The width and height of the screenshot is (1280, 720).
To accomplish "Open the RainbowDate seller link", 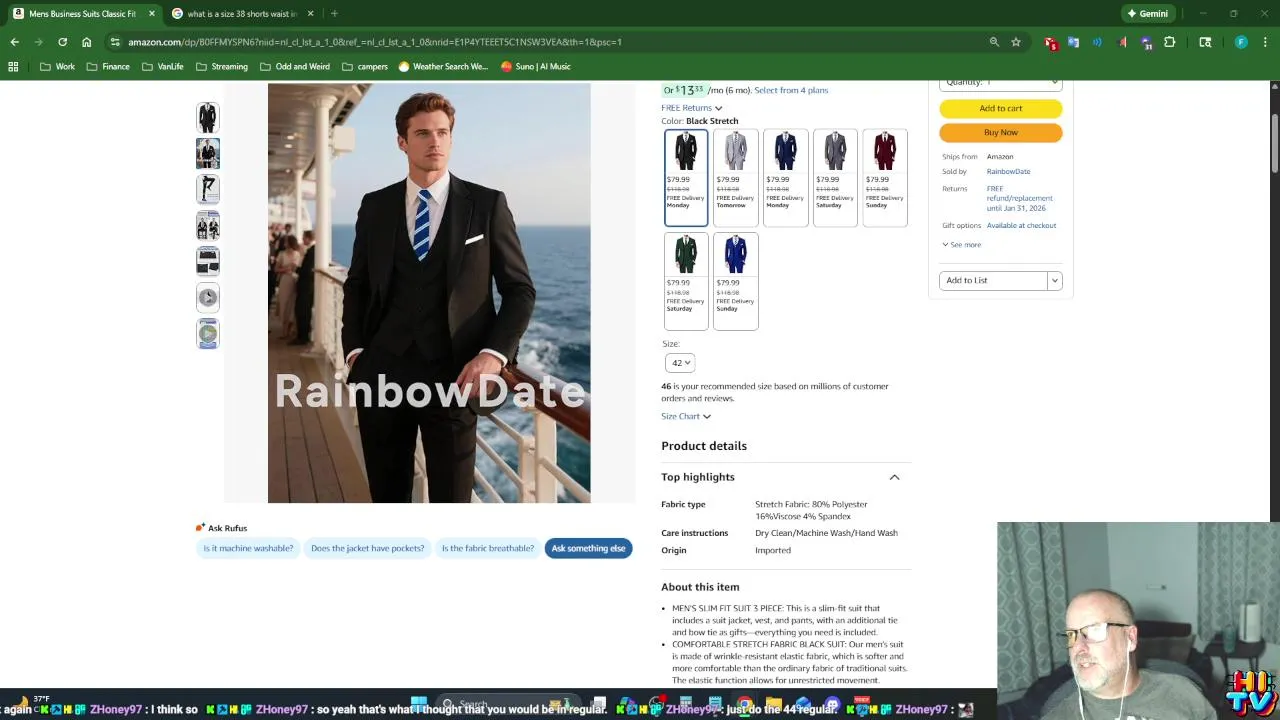I will [x=1008, y=171].
